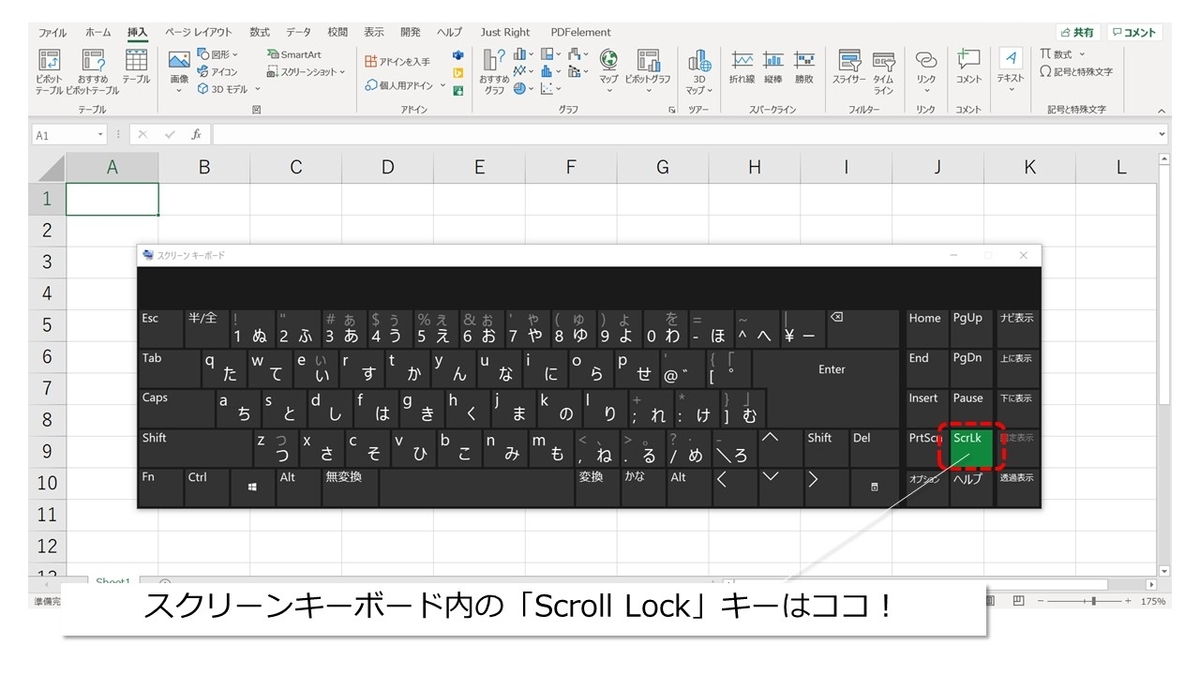Switch to the ホーム tab

[98, 32]
